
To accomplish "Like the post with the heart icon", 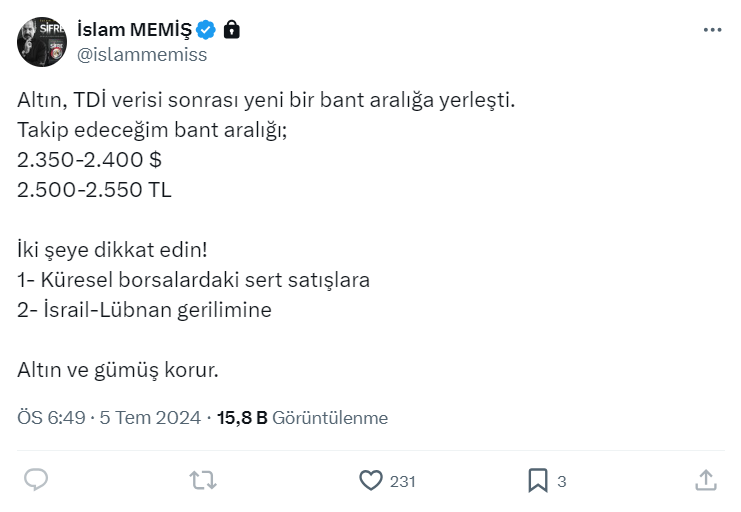I will point(371,480).
